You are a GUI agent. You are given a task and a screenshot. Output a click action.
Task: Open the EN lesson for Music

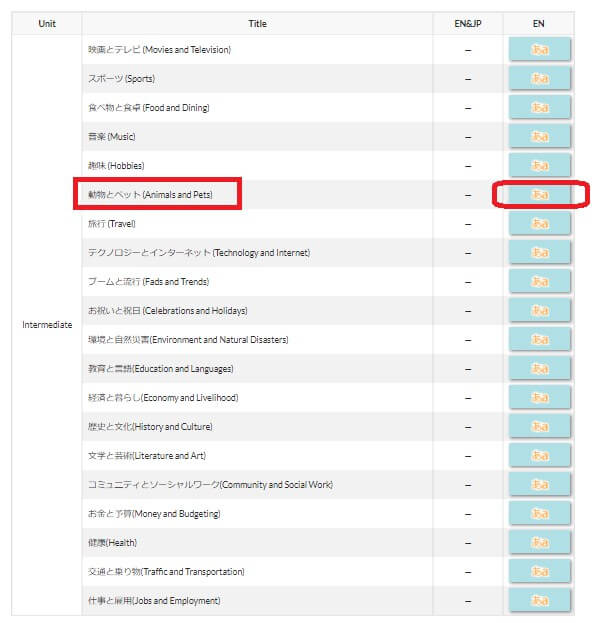tap(540, 136)
